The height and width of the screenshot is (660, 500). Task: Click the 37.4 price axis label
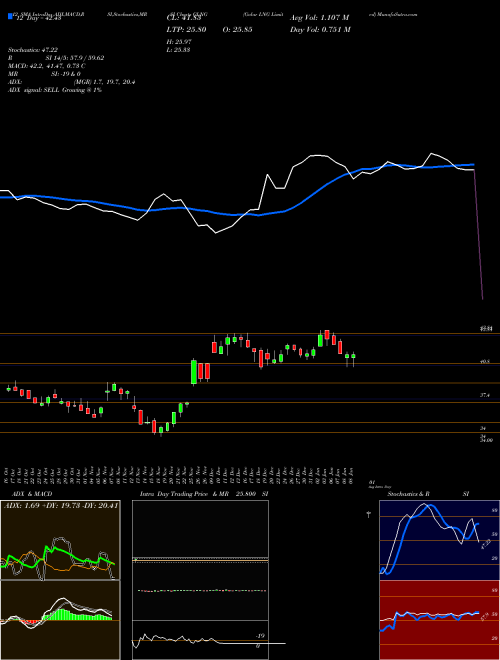[x=484, y=395]
